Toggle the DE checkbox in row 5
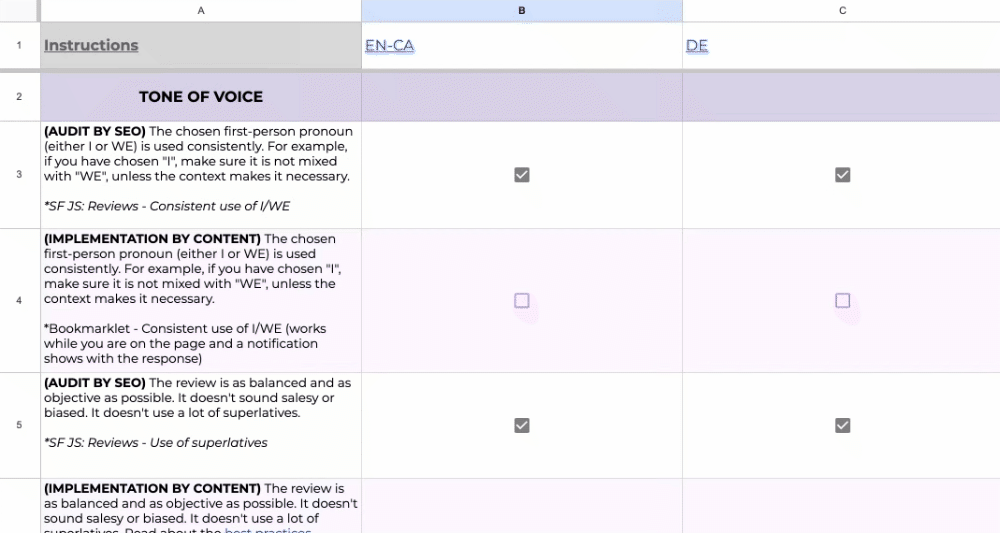Screen dimensions: 1000x533 pos(842,425)
